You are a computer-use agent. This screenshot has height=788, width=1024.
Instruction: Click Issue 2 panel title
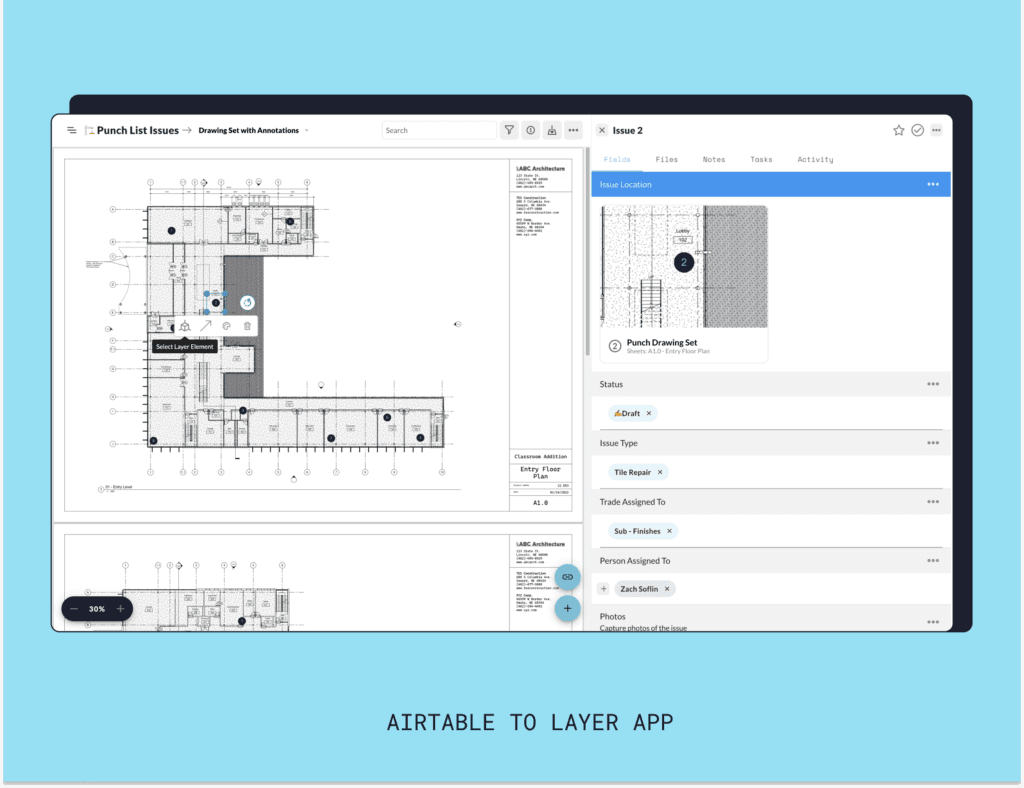point(628,131)
